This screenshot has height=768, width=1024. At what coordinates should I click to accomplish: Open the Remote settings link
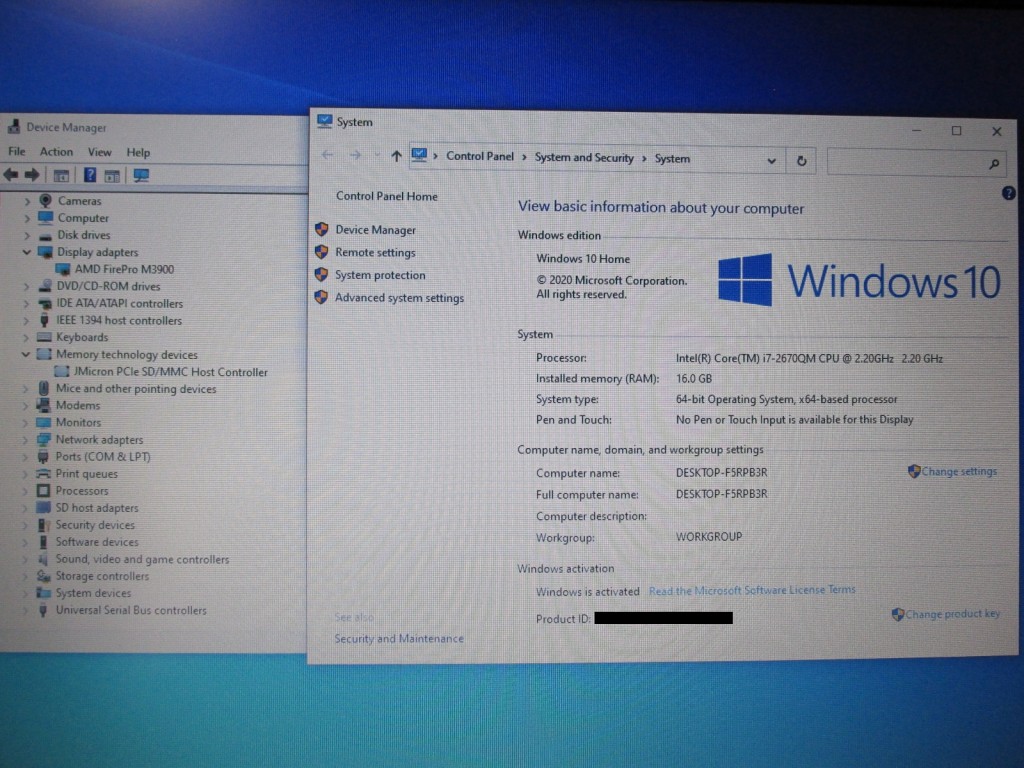(x=375, y=253)
